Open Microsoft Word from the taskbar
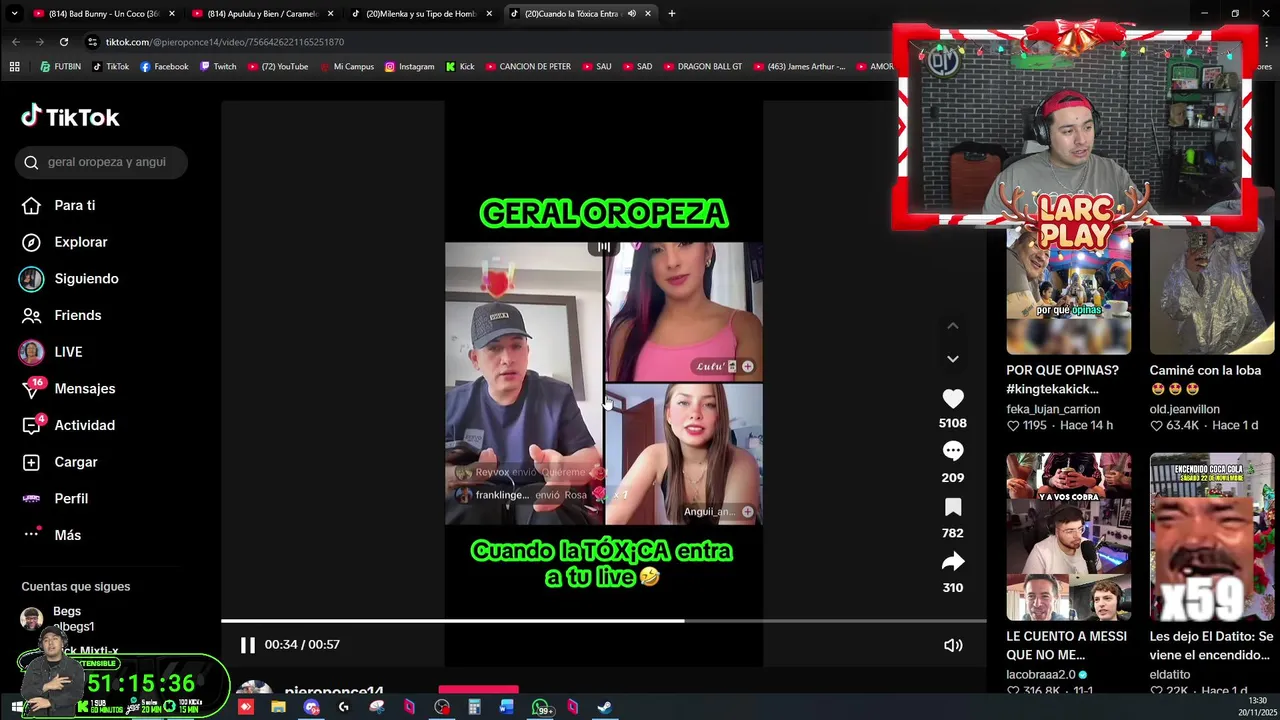Screen dimensions: 1280x720 (507, 707)
